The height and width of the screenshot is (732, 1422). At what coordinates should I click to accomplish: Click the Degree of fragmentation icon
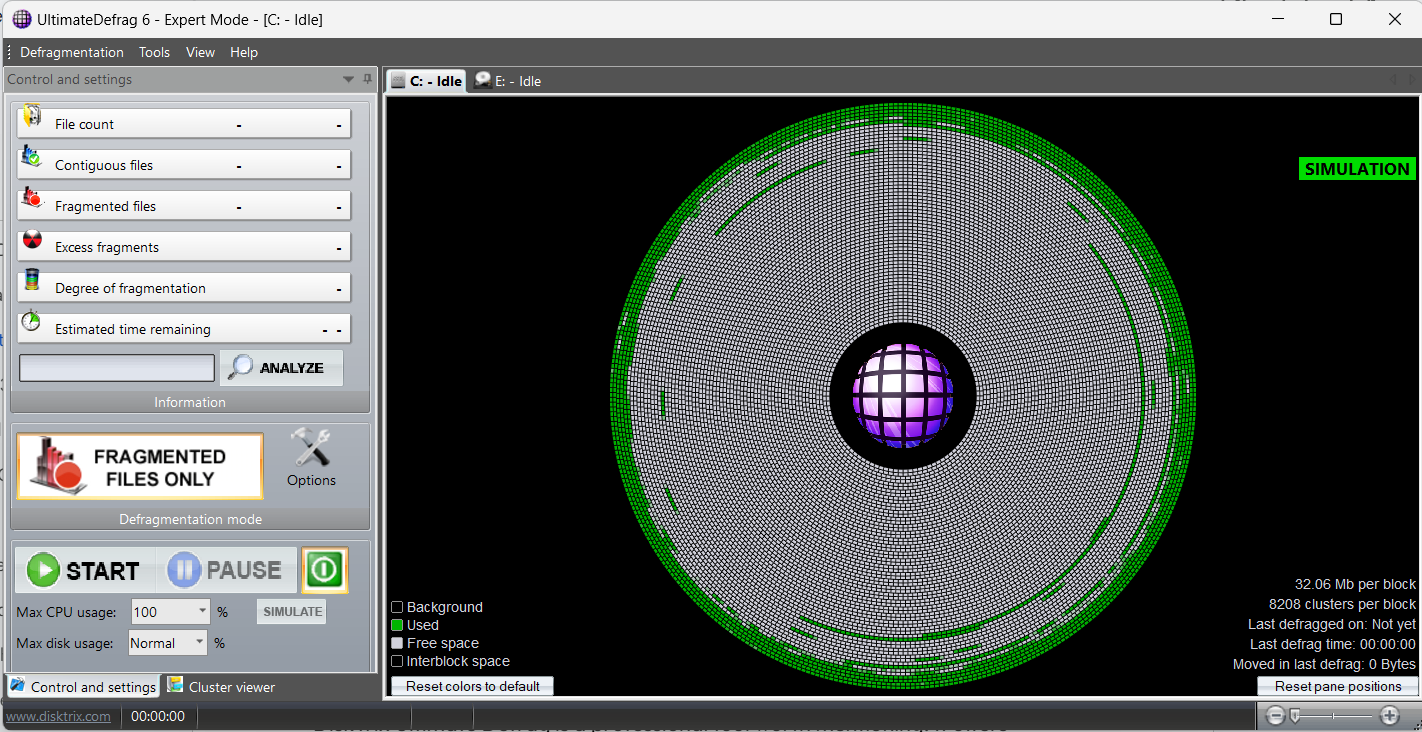(32, 281)
